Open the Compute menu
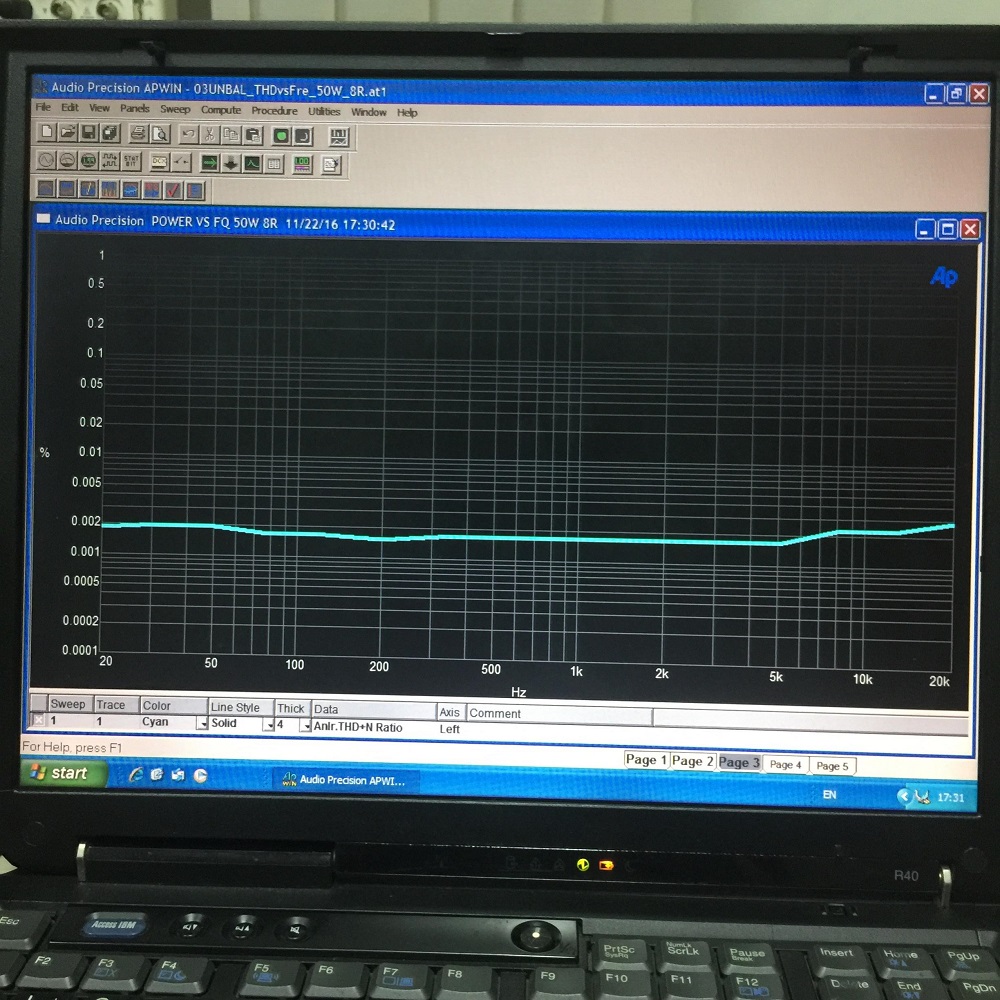 [x=221, y=110]
